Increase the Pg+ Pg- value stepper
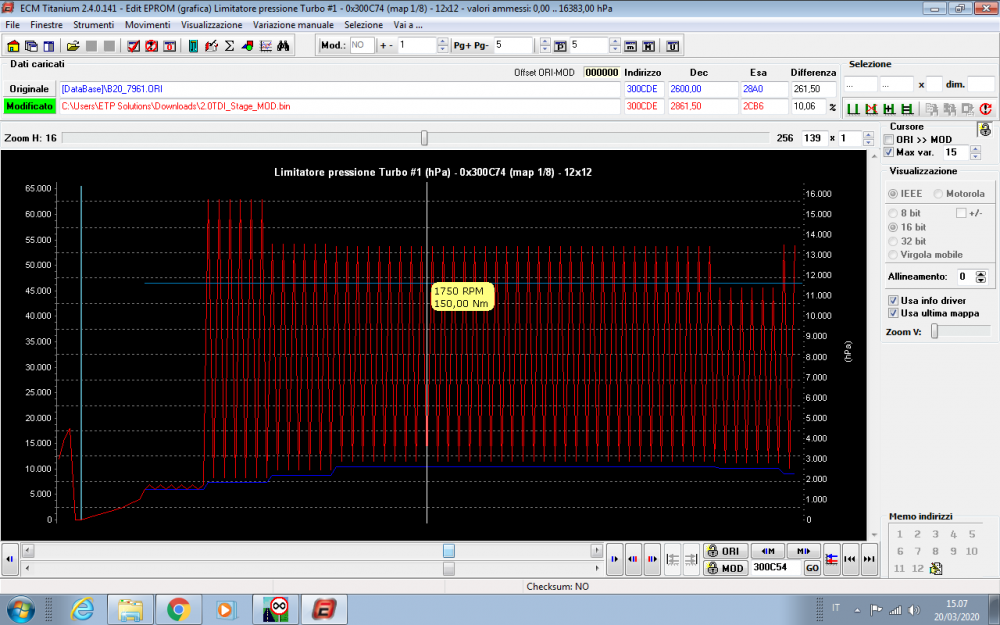This screenshot has width=1000, height=625. pyautogui.click(x=545, y=41)
